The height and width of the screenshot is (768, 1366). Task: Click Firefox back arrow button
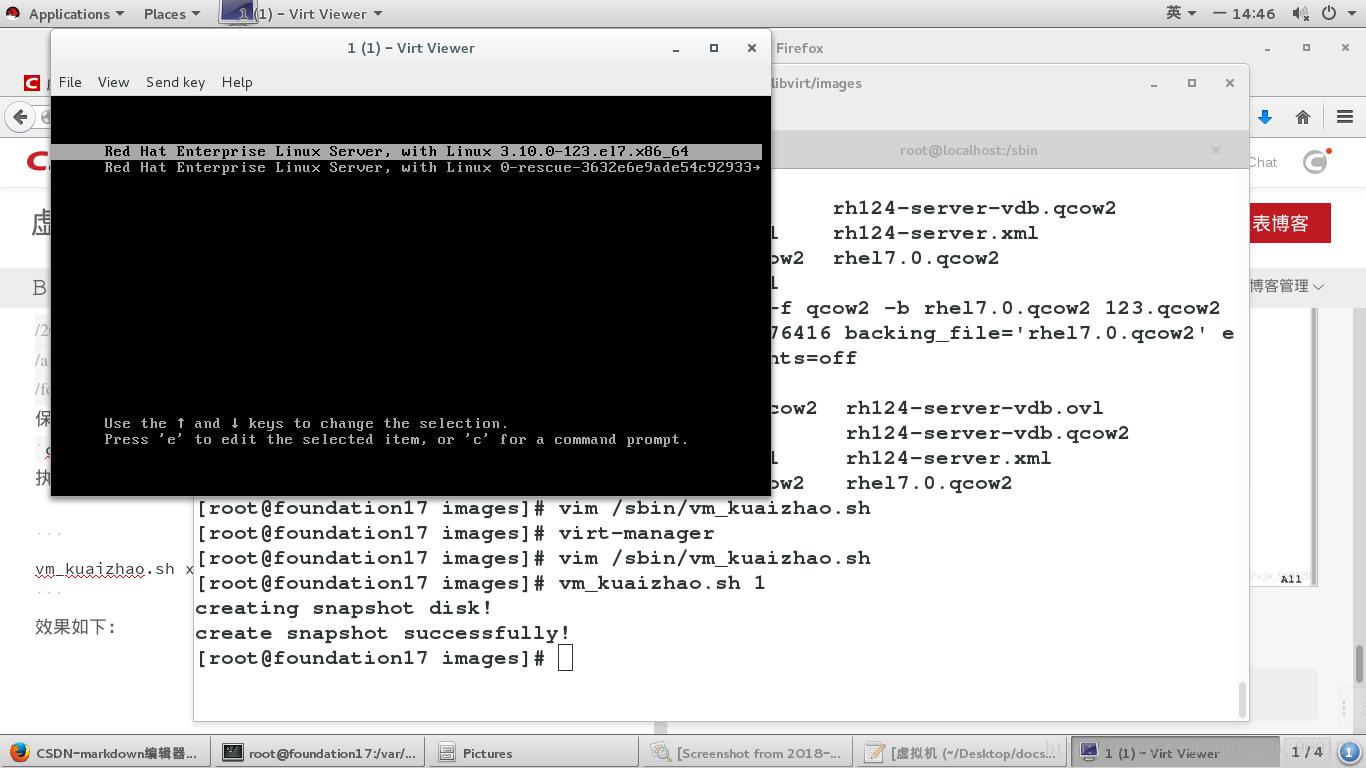click(x=19, y=117)
